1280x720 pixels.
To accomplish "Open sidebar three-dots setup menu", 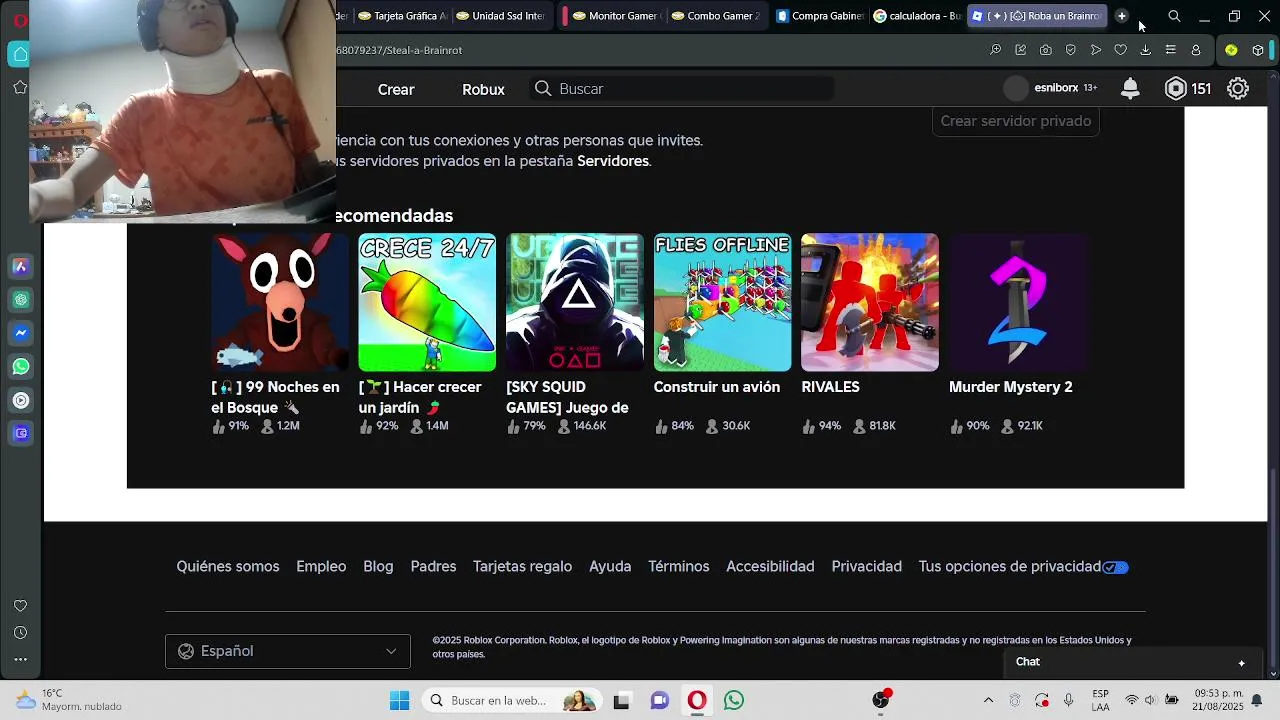I will click(x=20, y=659).
